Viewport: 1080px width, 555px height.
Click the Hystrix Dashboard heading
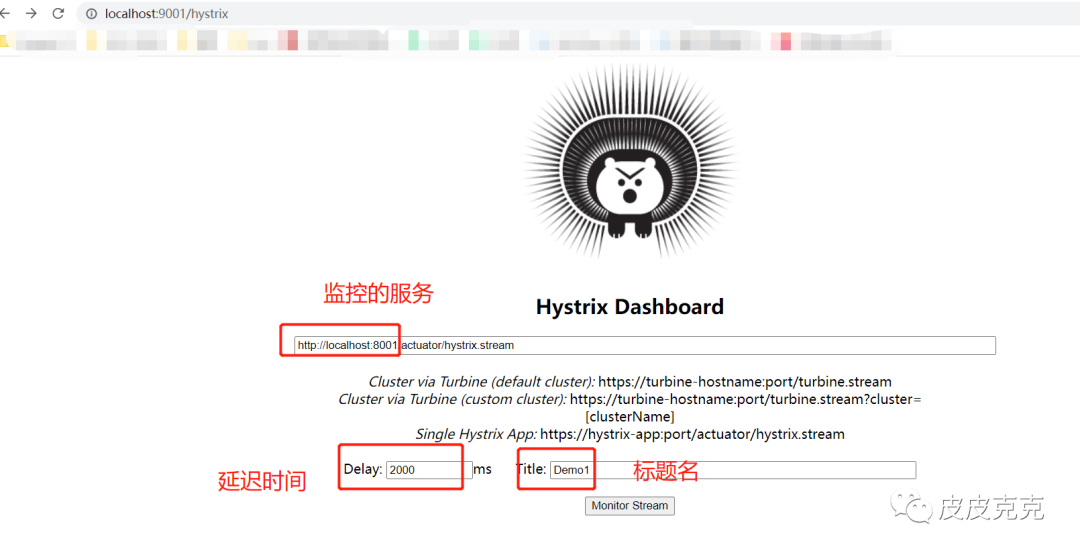pyautogui.click(x=630, y=306)
